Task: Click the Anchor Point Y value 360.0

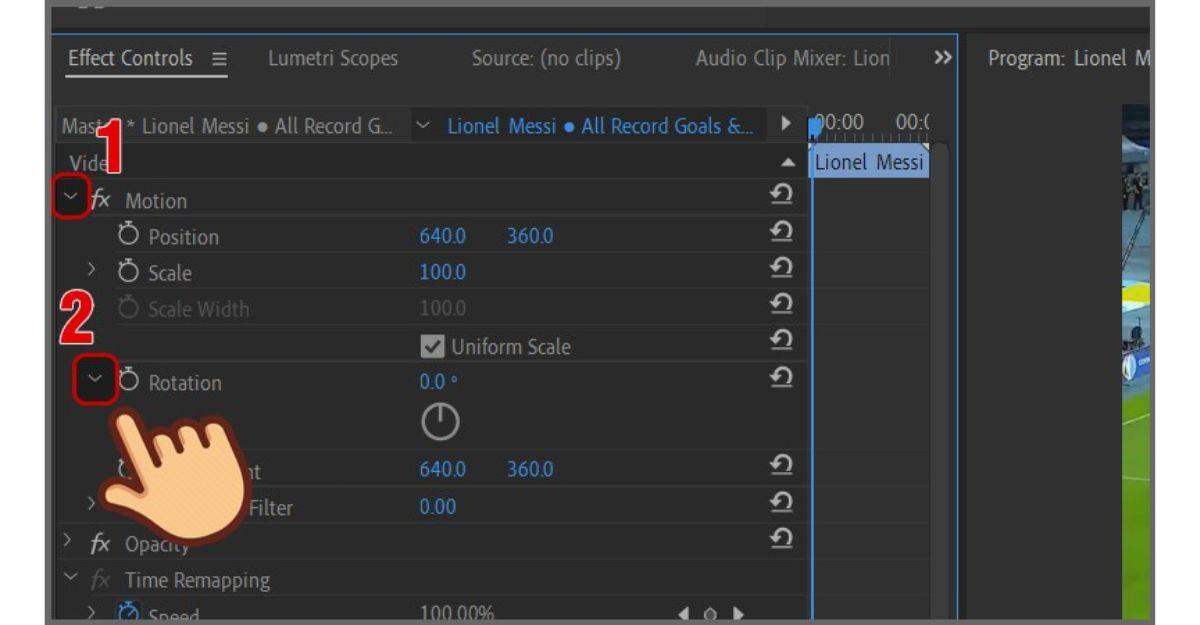Action: 530,469
